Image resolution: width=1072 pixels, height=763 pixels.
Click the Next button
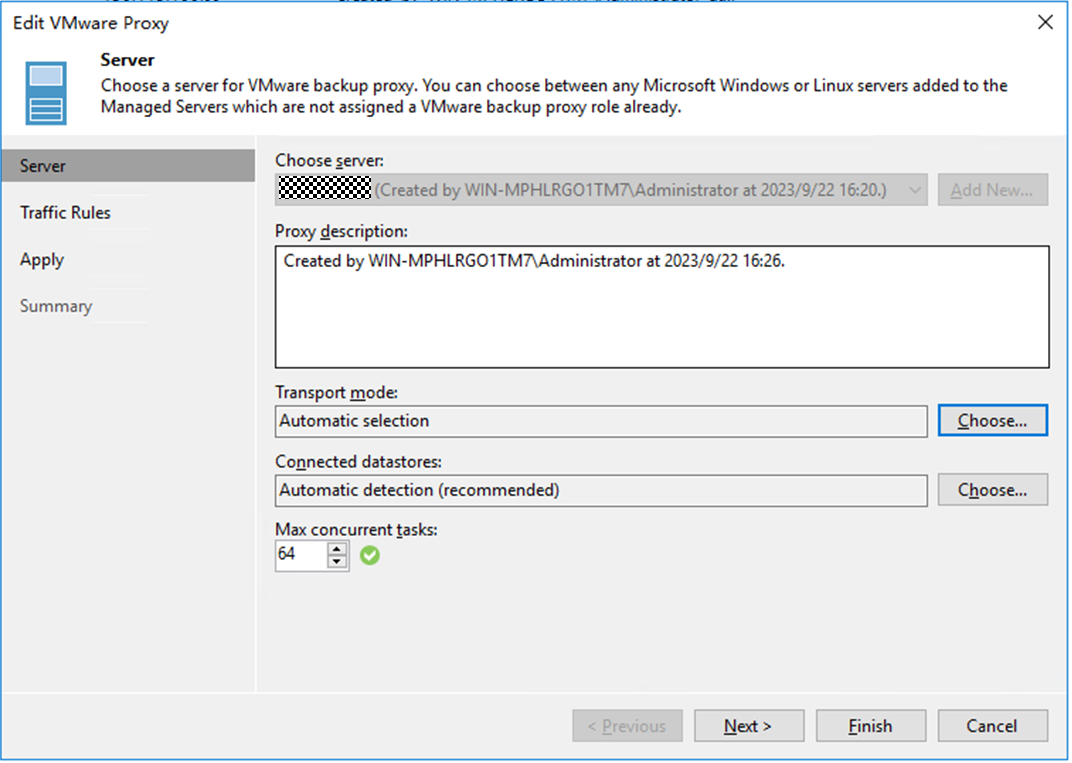point(748,727)
